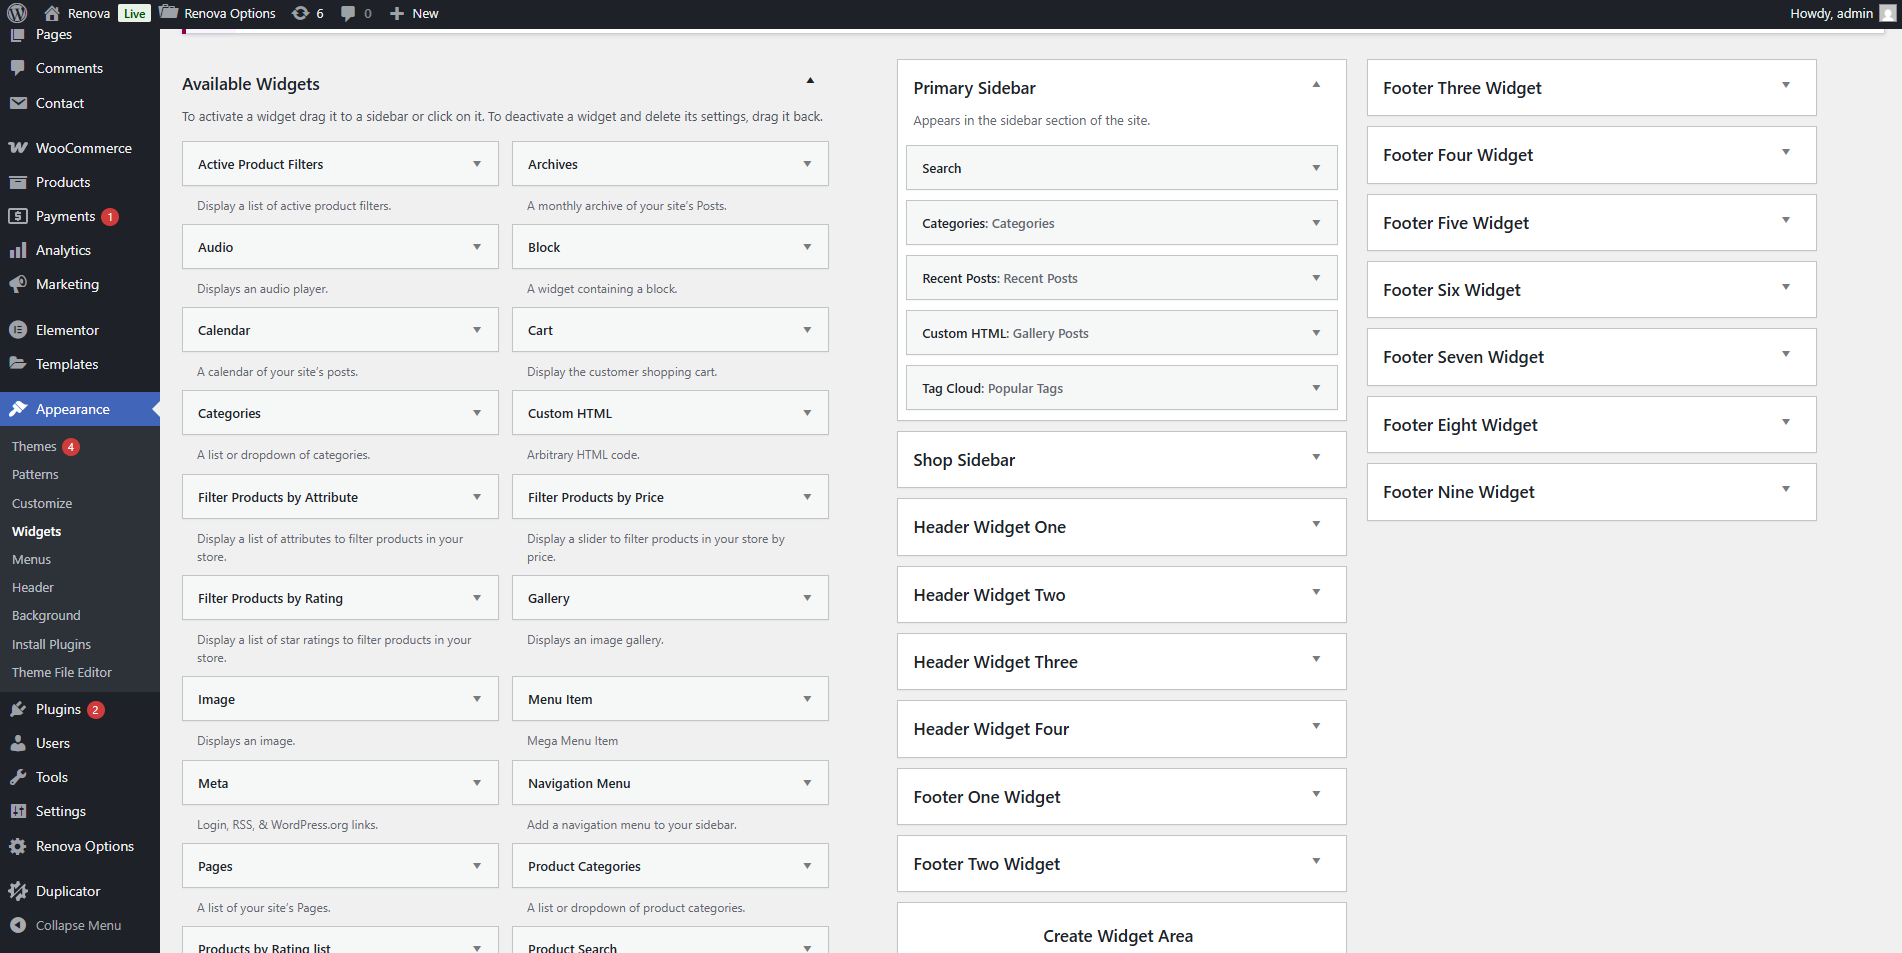Collapse the Primary Sidebar panel

(1316, 85)
